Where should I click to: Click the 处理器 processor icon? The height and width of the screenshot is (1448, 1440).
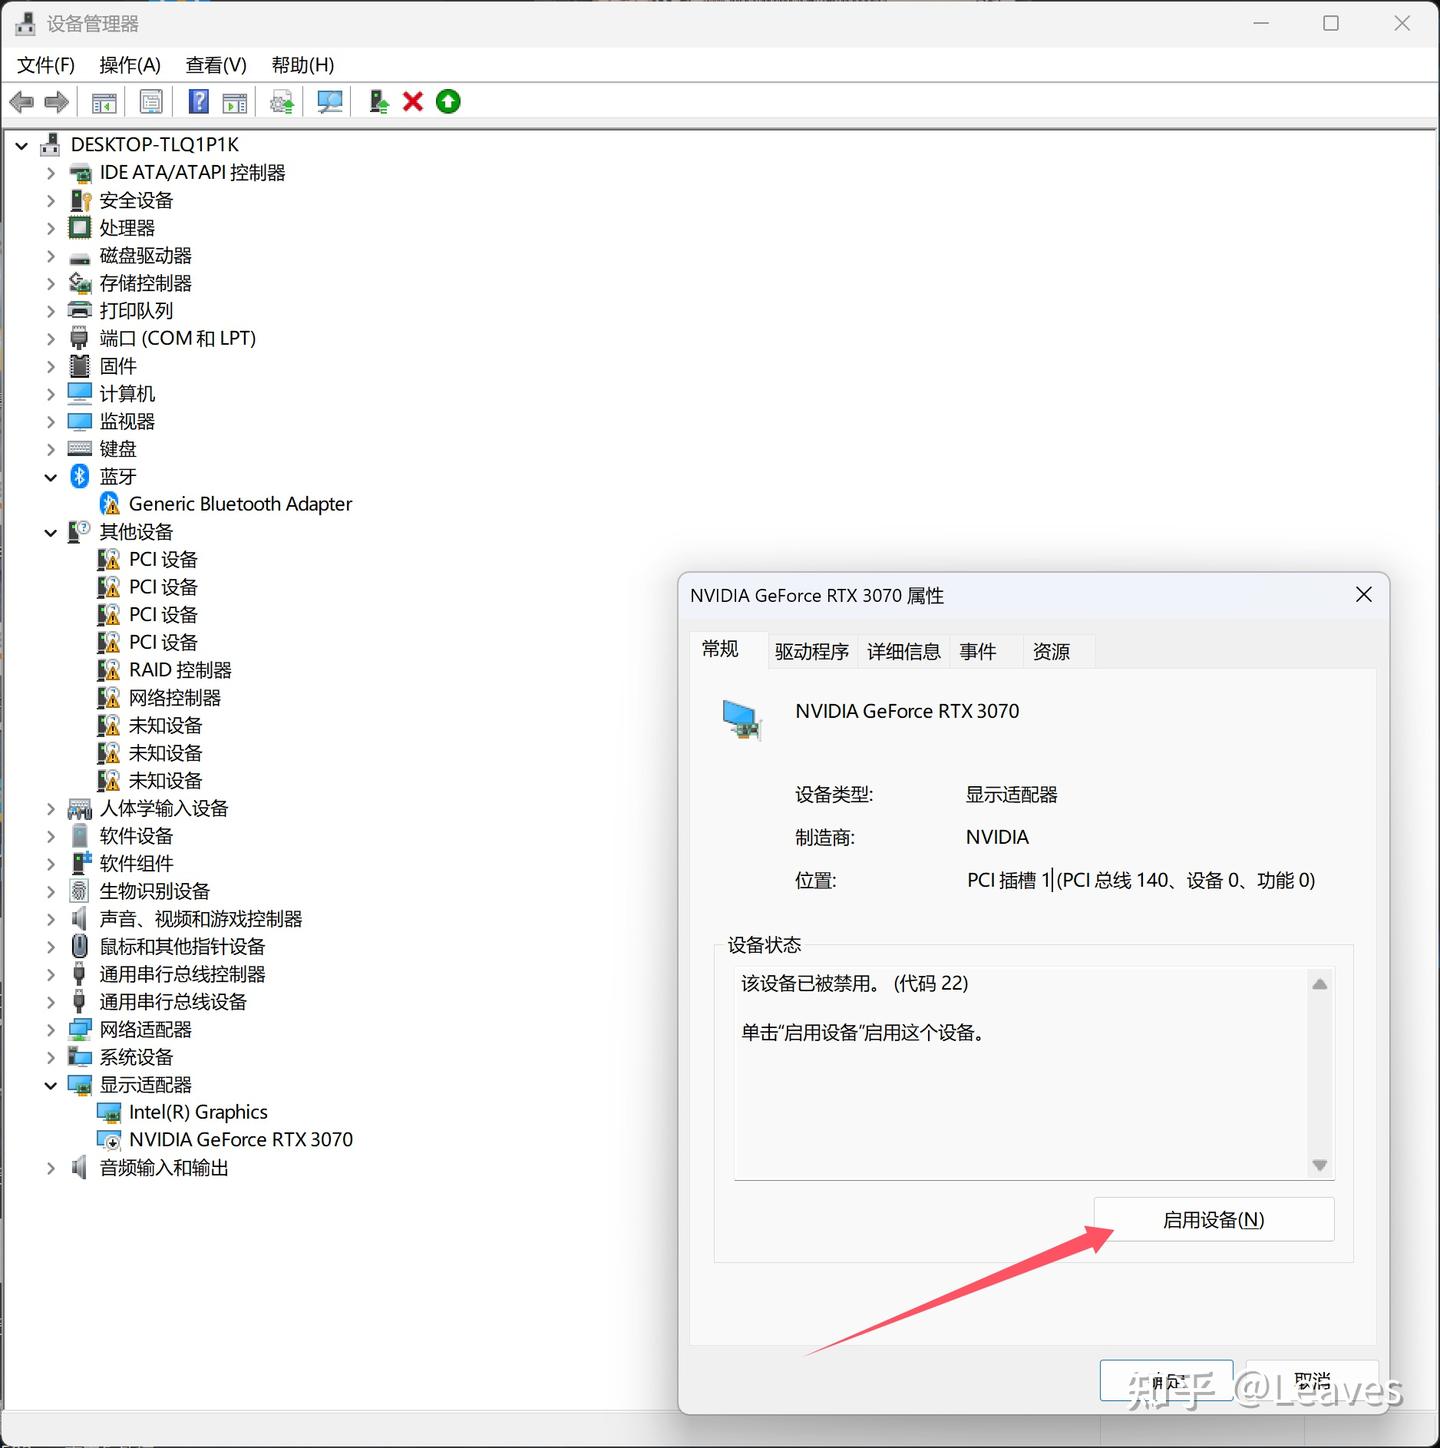[80, 228]
